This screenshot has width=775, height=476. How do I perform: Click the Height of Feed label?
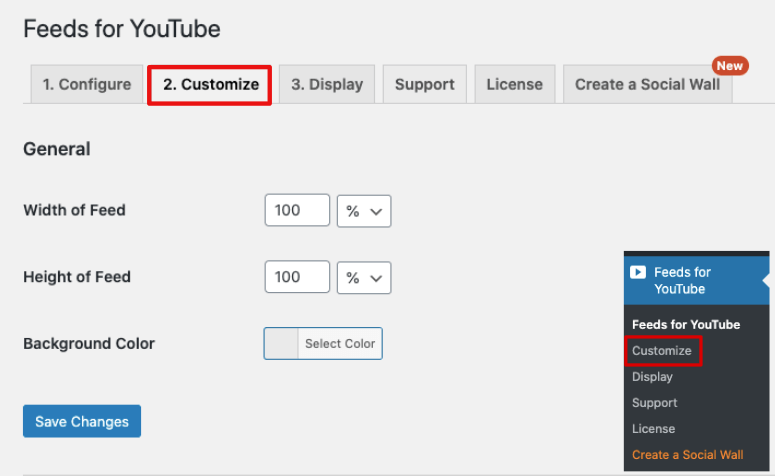[77, 277]
